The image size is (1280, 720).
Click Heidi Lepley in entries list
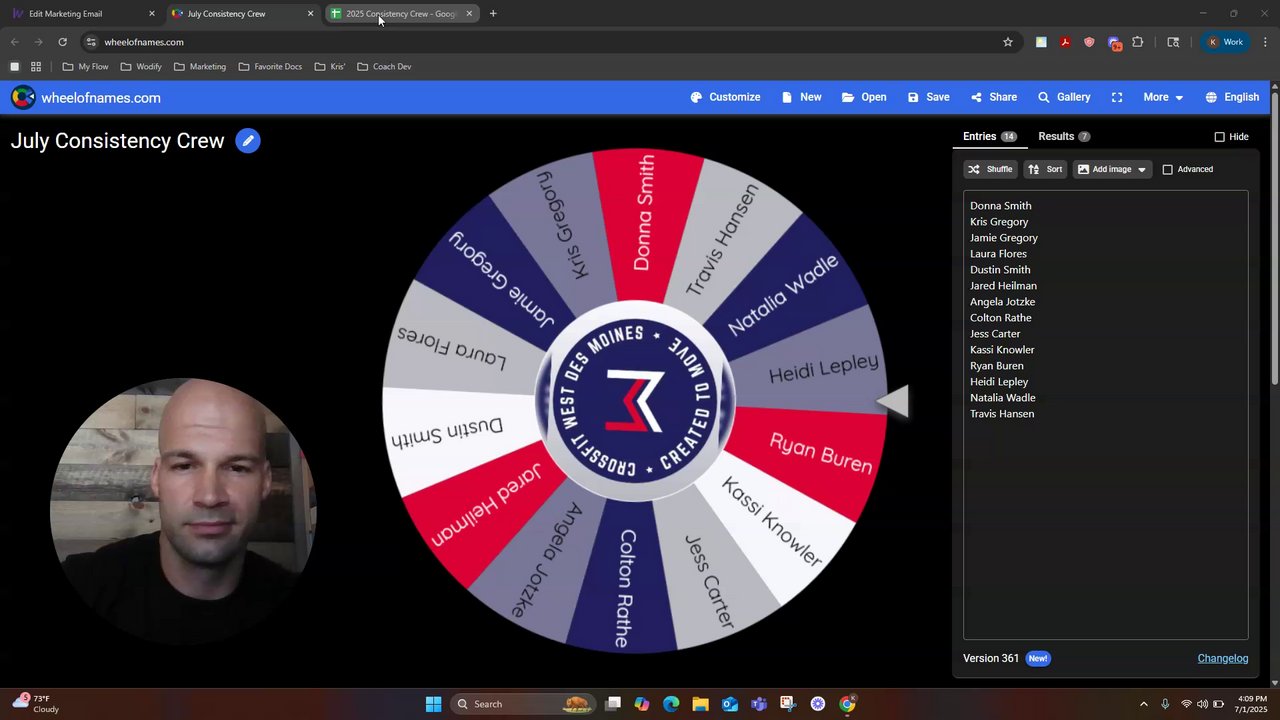tap(999, 382)
